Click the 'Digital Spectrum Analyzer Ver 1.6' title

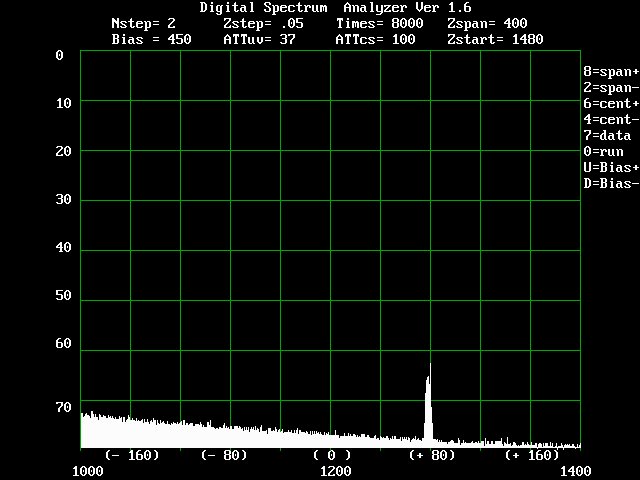336,7
